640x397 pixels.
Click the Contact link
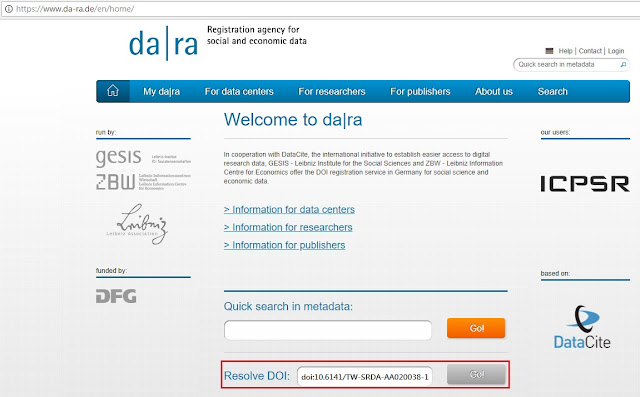[590, 51]
